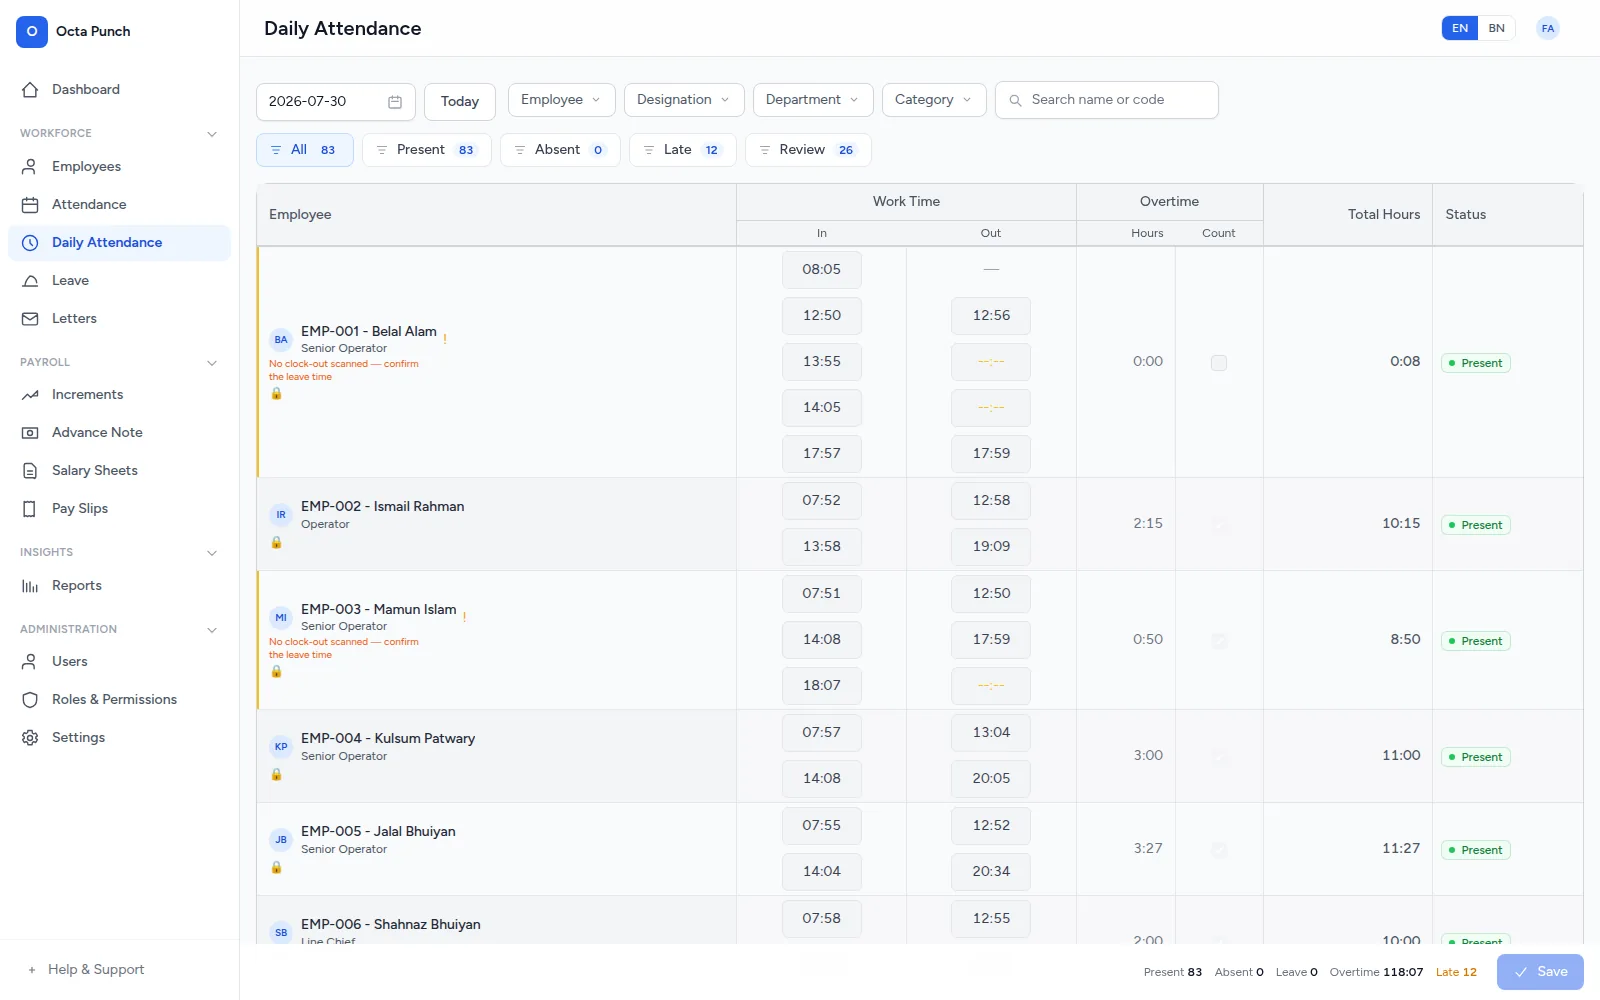1600x1000 pixels.
Task: Switch language to BN
Action: coord(1496,28)
